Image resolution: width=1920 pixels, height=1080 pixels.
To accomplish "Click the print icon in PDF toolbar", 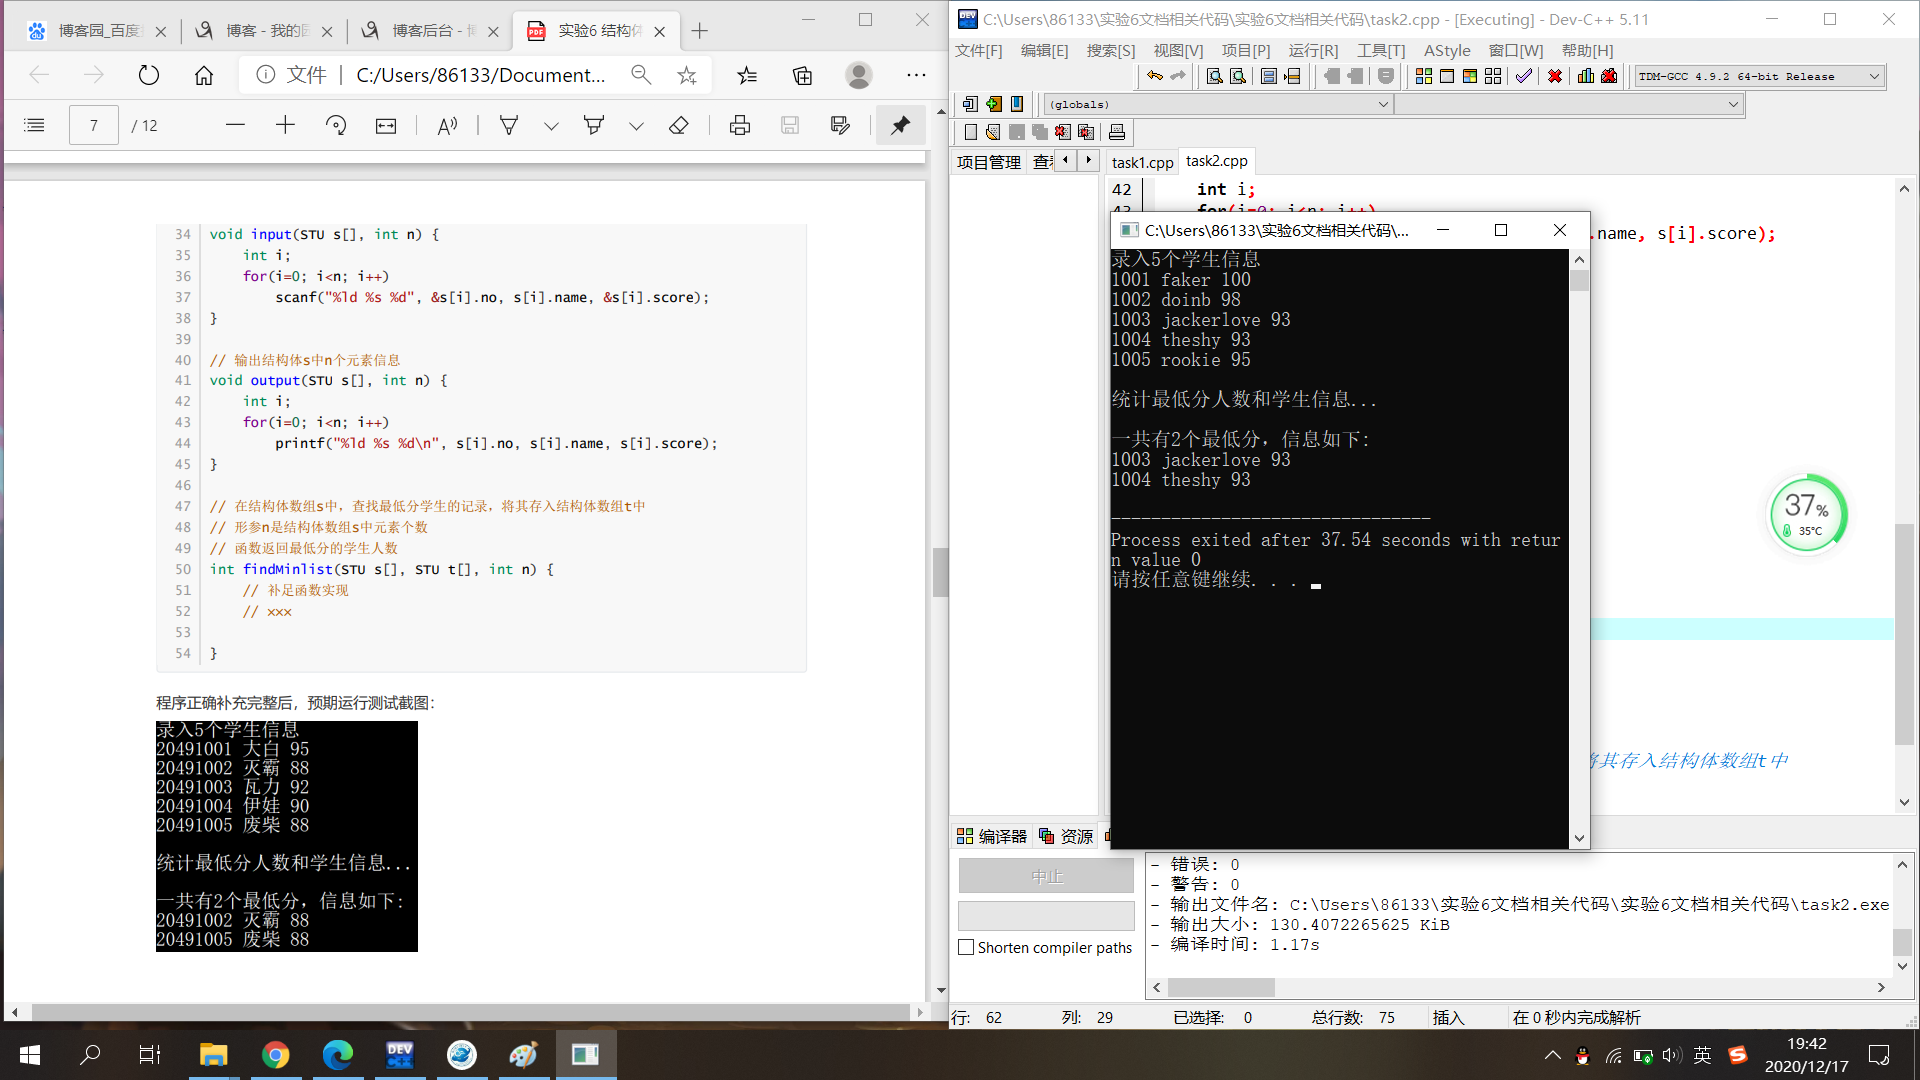I will pyautogui.click(x=740, y=125).
